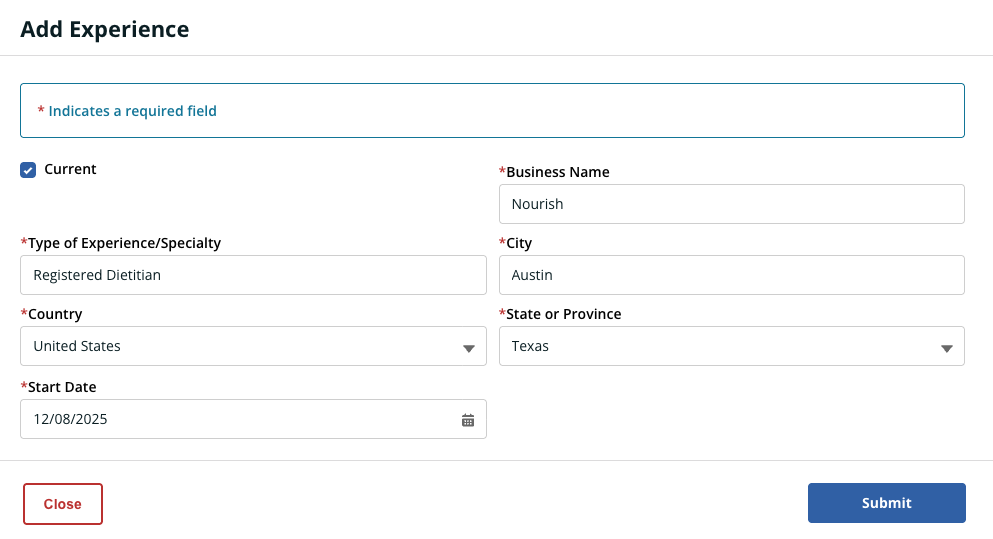Open the Texas state selection box
The width and height of the screenshot is (993, 539).
pos(720,346)
